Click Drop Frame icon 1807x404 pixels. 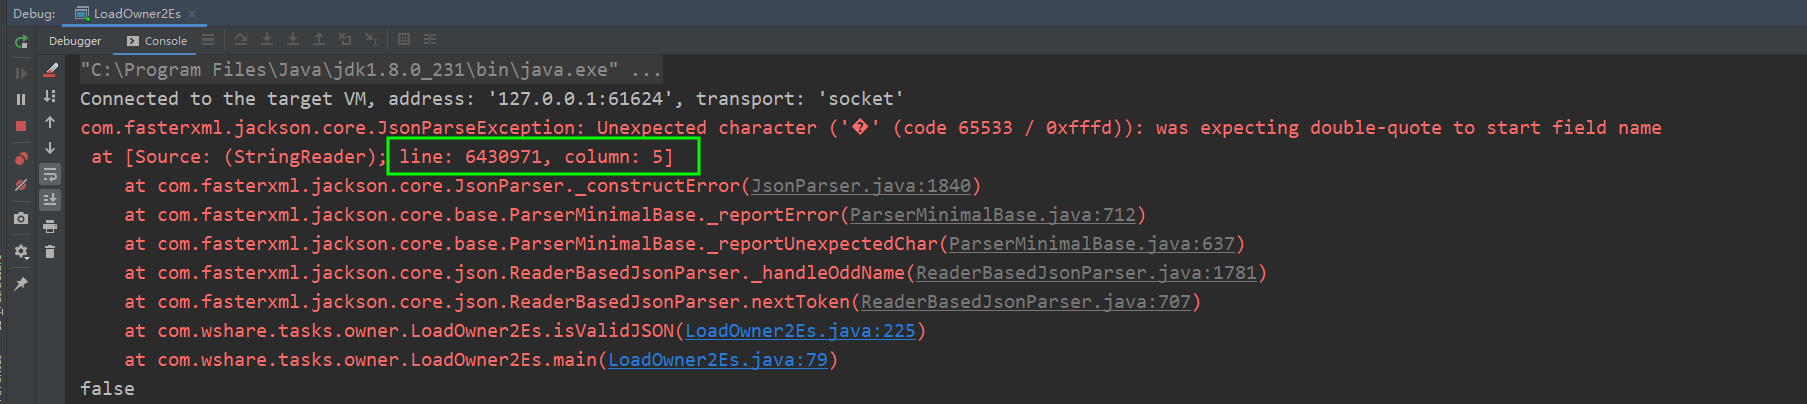[345, 40]
